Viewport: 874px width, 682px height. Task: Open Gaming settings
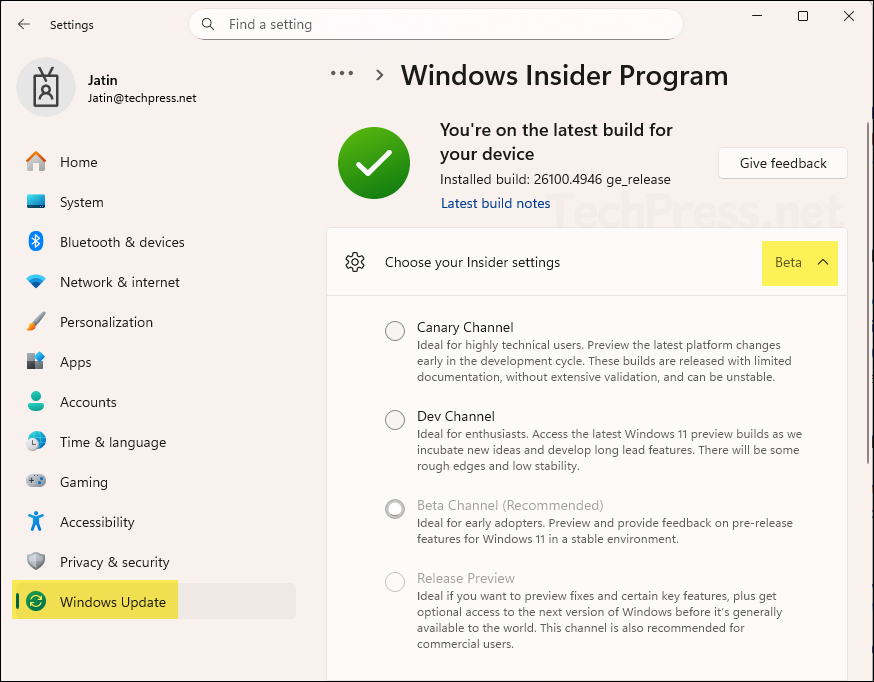click(155, 482)
